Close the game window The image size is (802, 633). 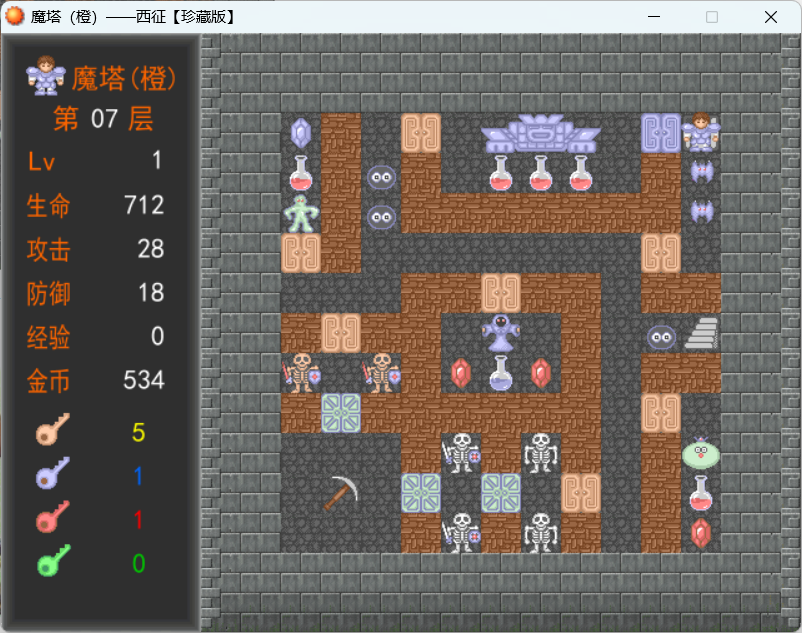coord(771,17)
